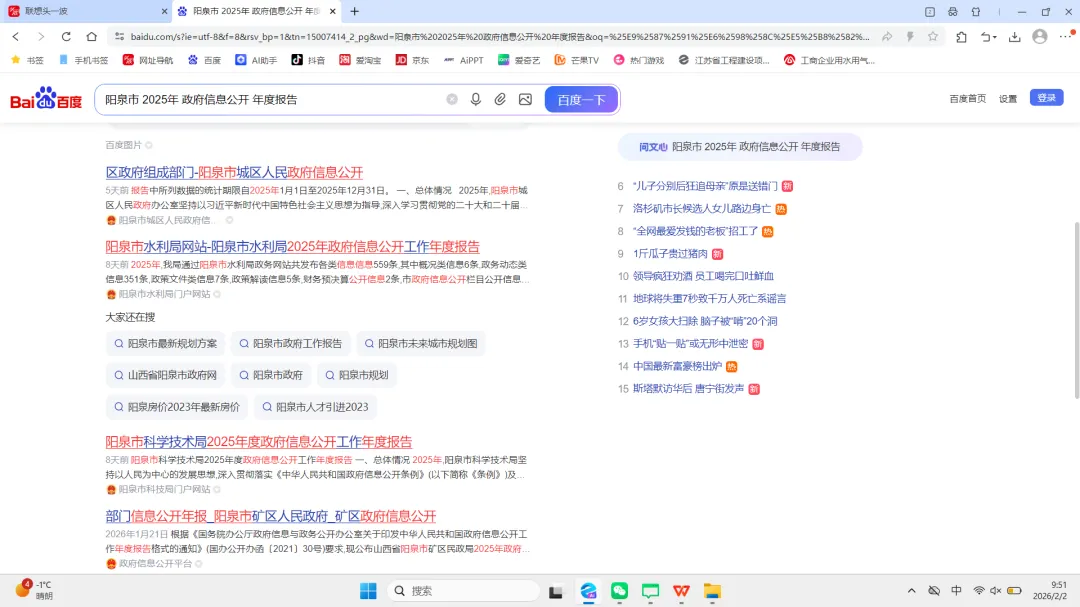
Task: Open browser extensions puzzle icon
Action: (x=962, y=37)
